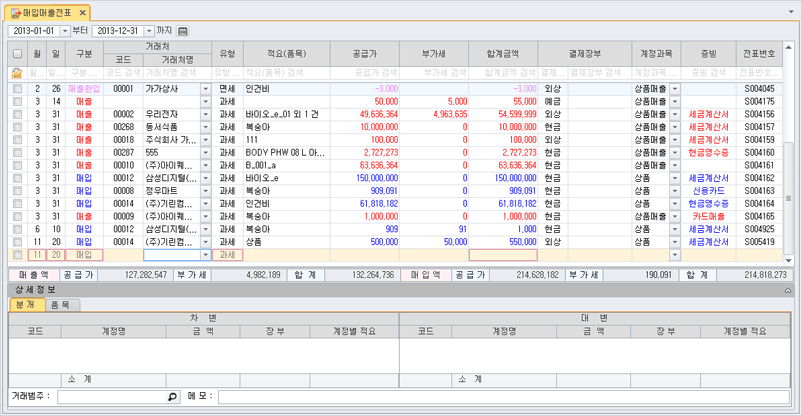Select voucher number S004161
This screenshot has width=802, height=416.
click(x=759, y=165)
